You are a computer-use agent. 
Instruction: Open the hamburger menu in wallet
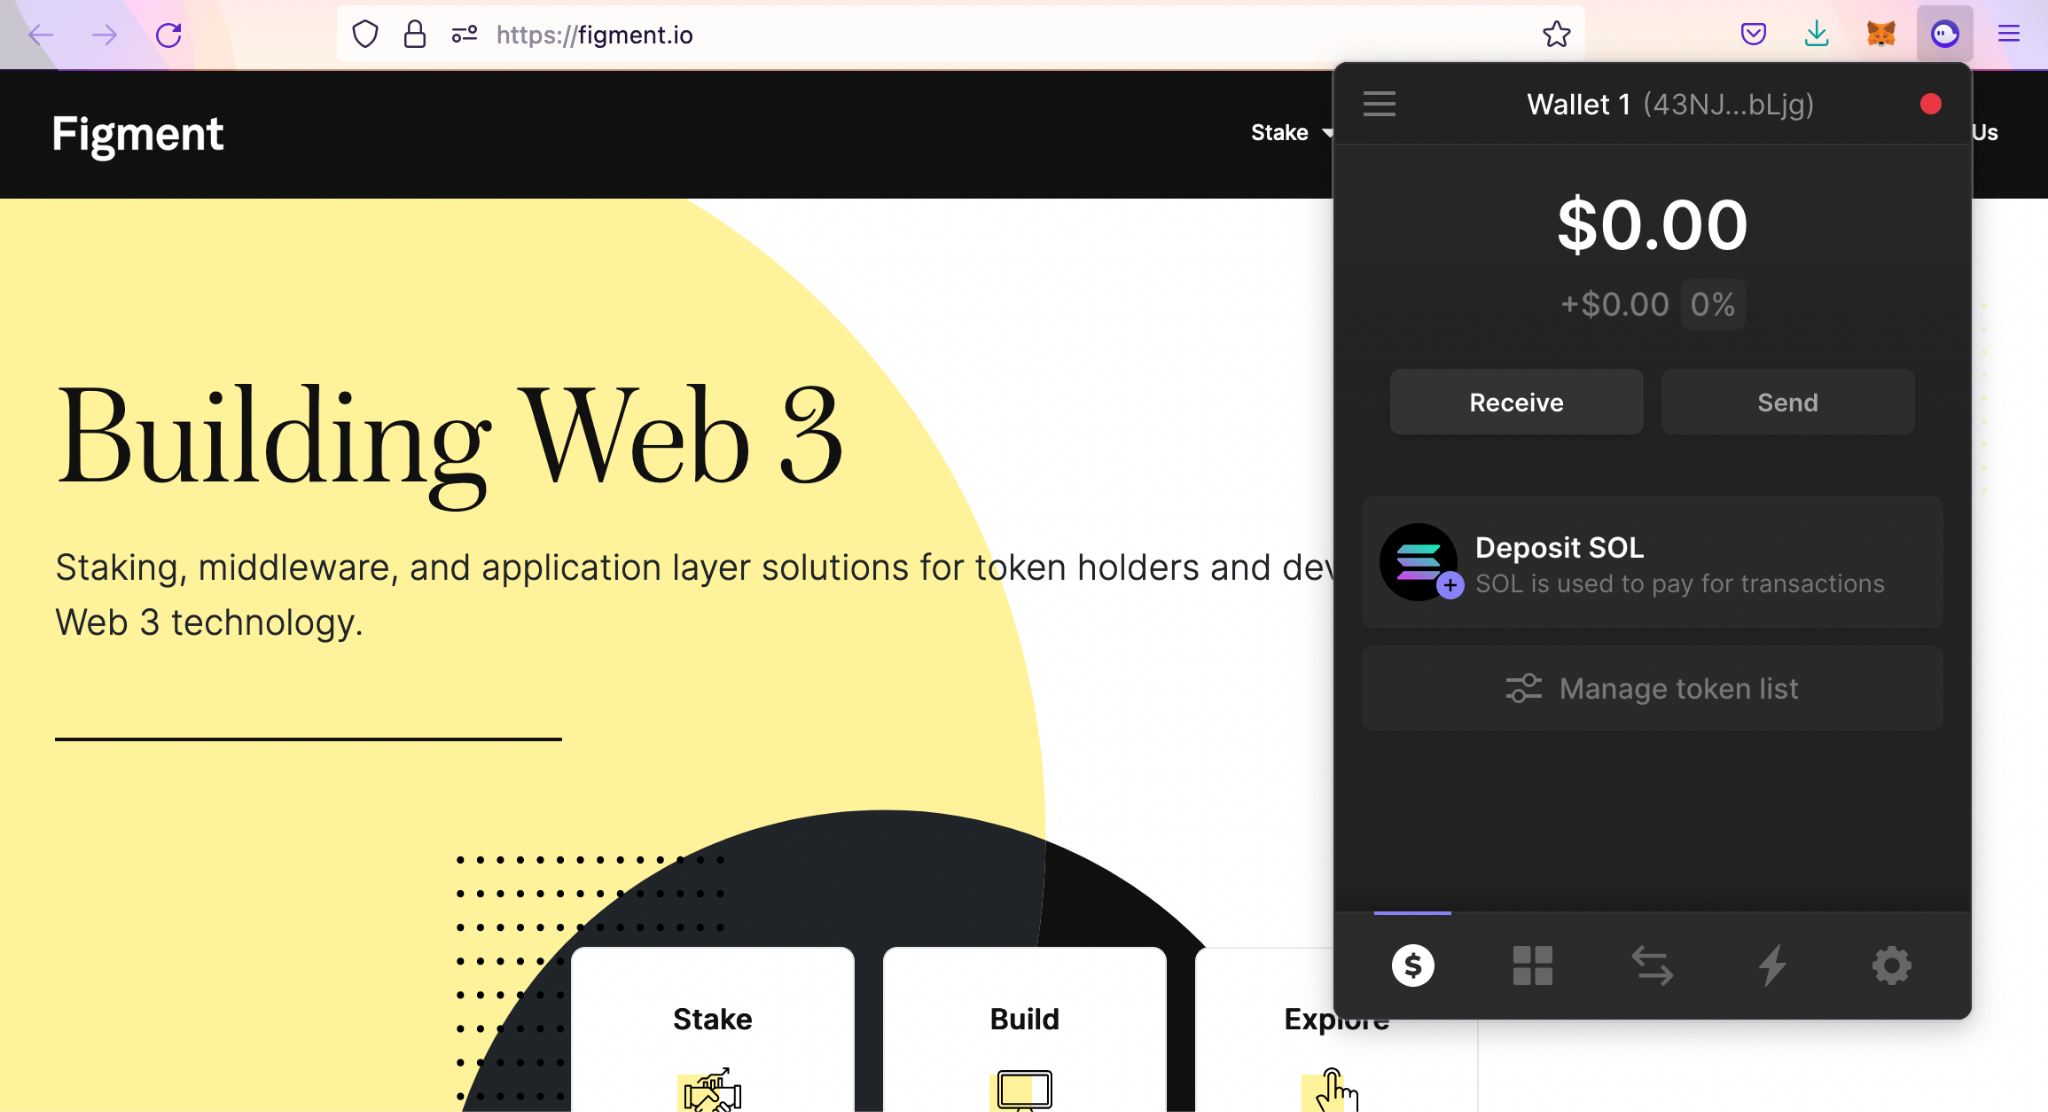[1380, 103]
